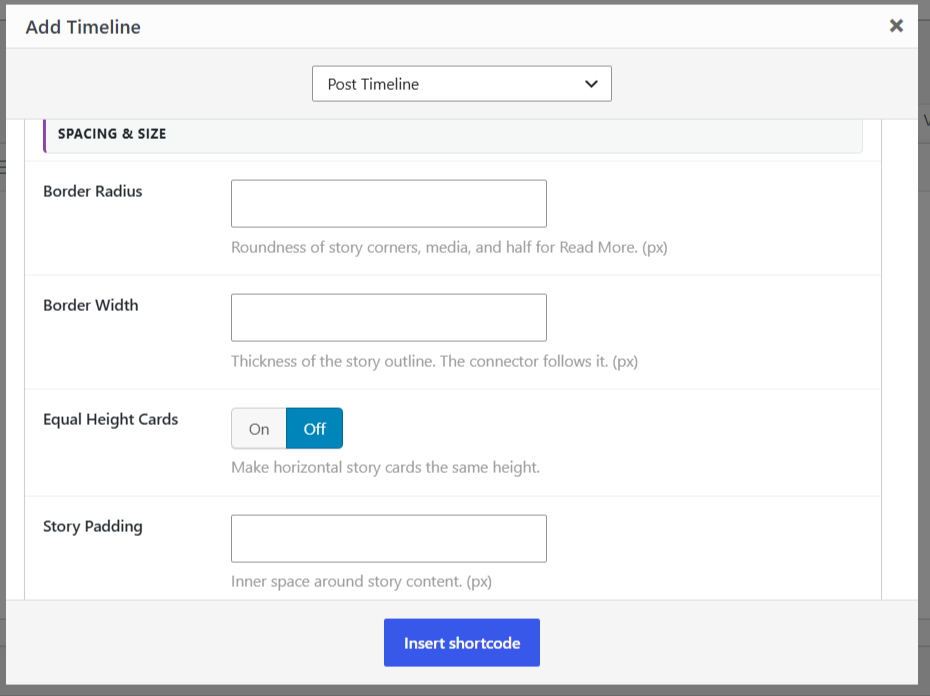
Task: Click the Equal Height Cards label
Action: 110,419
